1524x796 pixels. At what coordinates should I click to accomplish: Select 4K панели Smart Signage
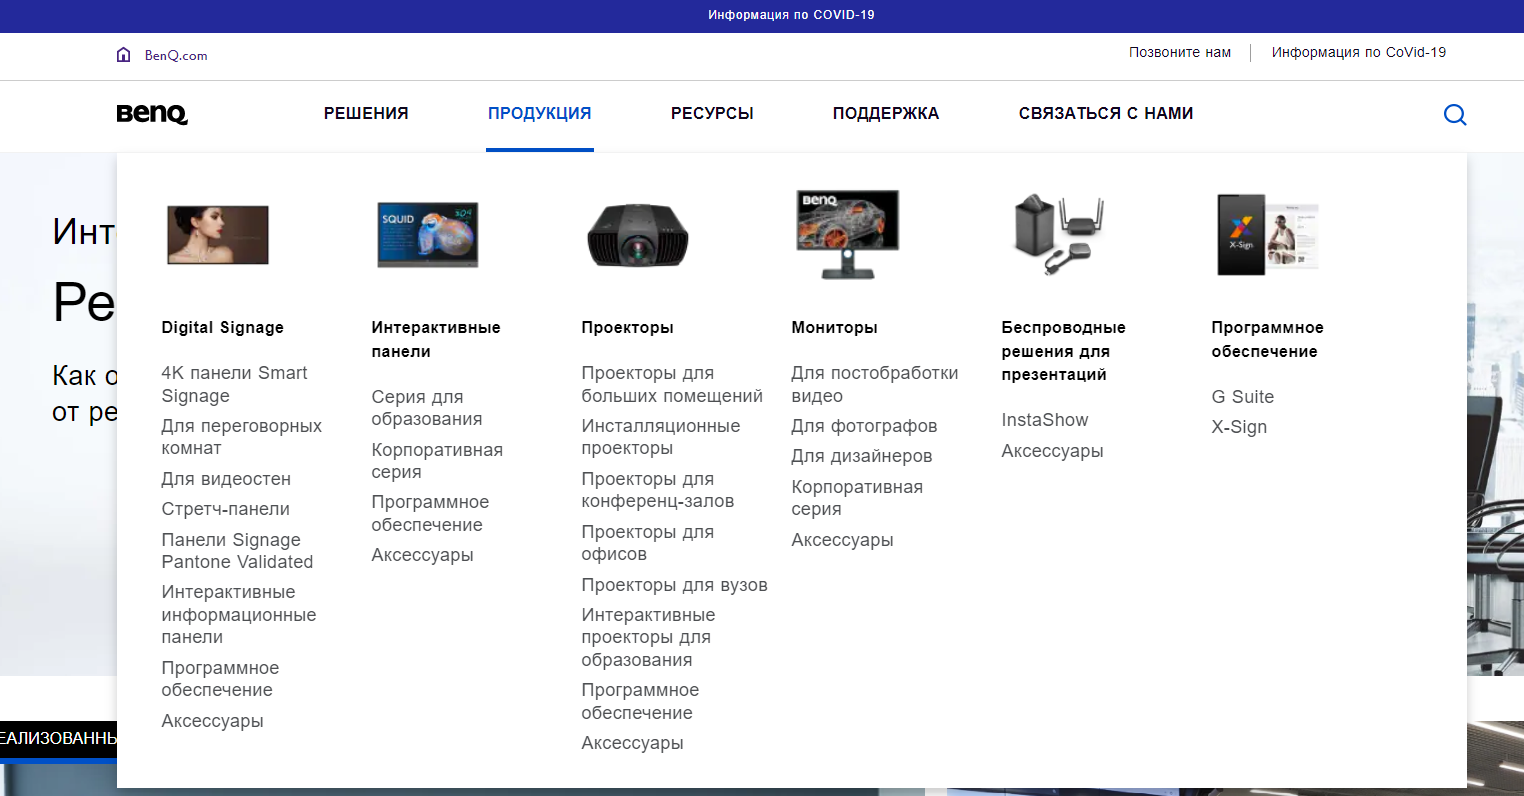(x=235, y=385)
